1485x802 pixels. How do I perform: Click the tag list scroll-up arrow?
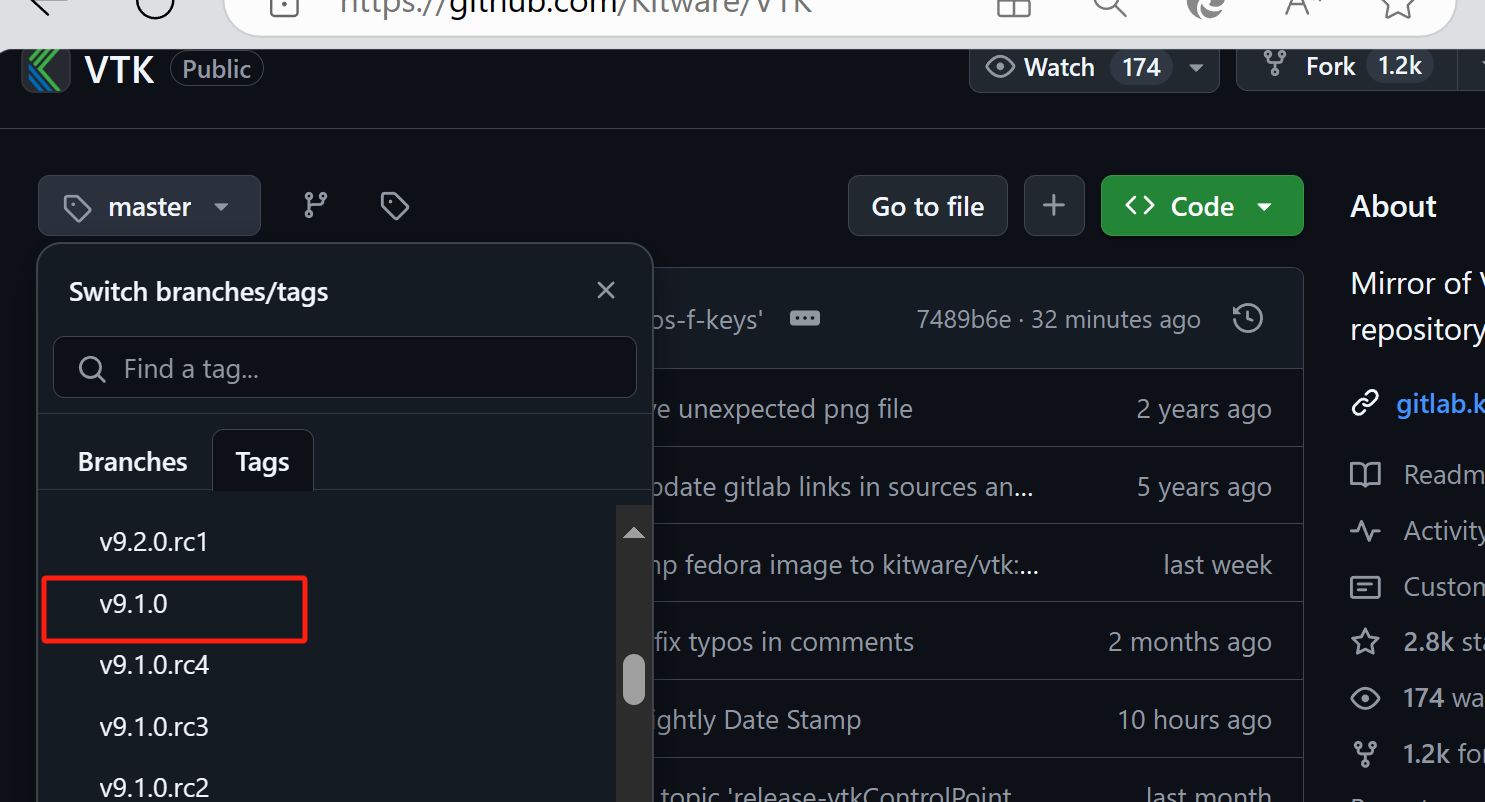pos(633,533)
